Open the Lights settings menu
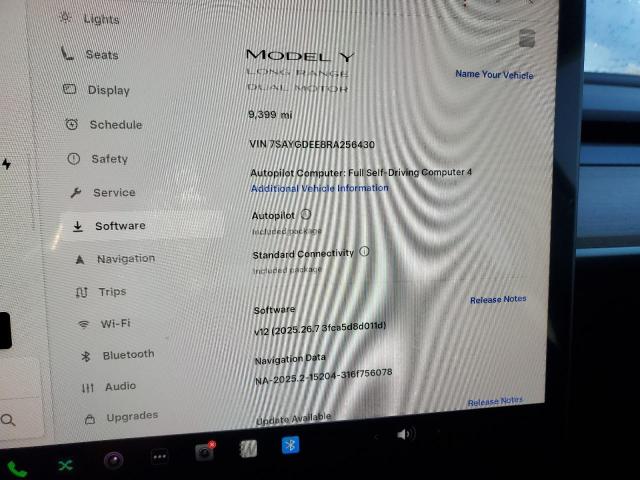This screenshot has width=640, height=480. point(100,19)
